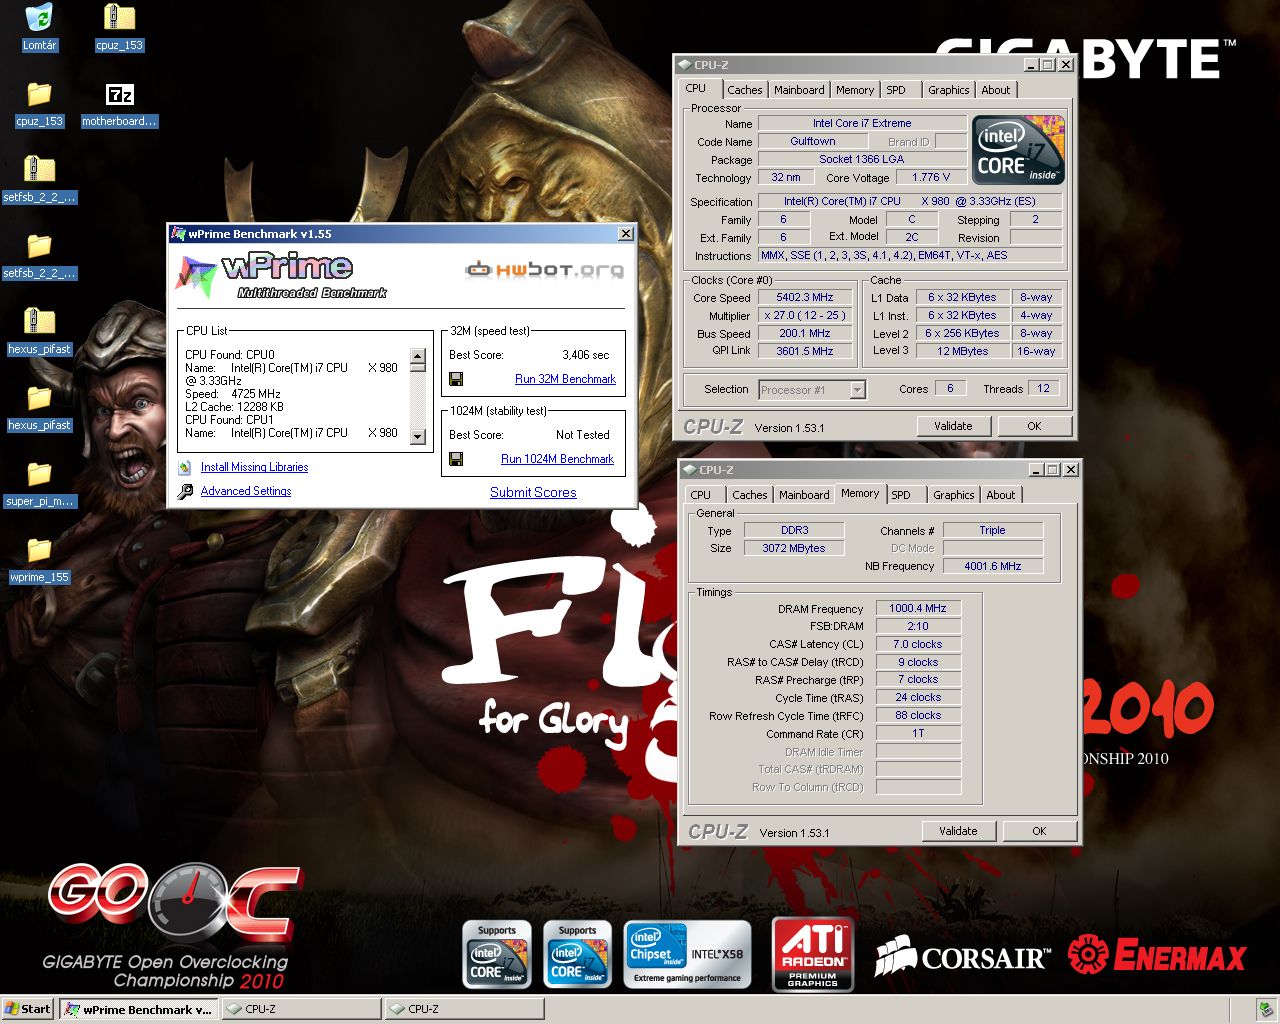Select the setfsb_2_2 zip archive icon
This screenshot has width=1280, height=1024.
click(39, 170)
